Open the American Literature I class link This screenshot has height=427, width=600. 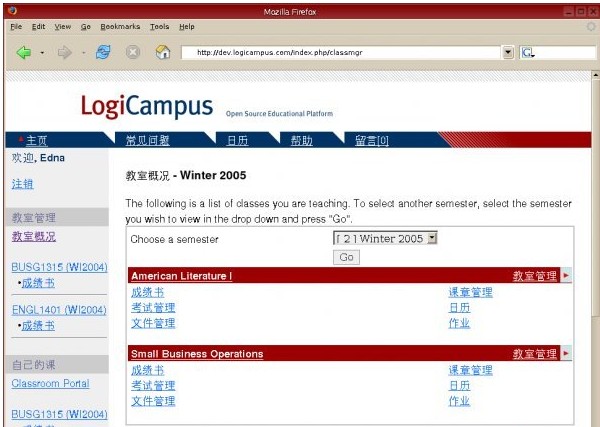(181, 276)
